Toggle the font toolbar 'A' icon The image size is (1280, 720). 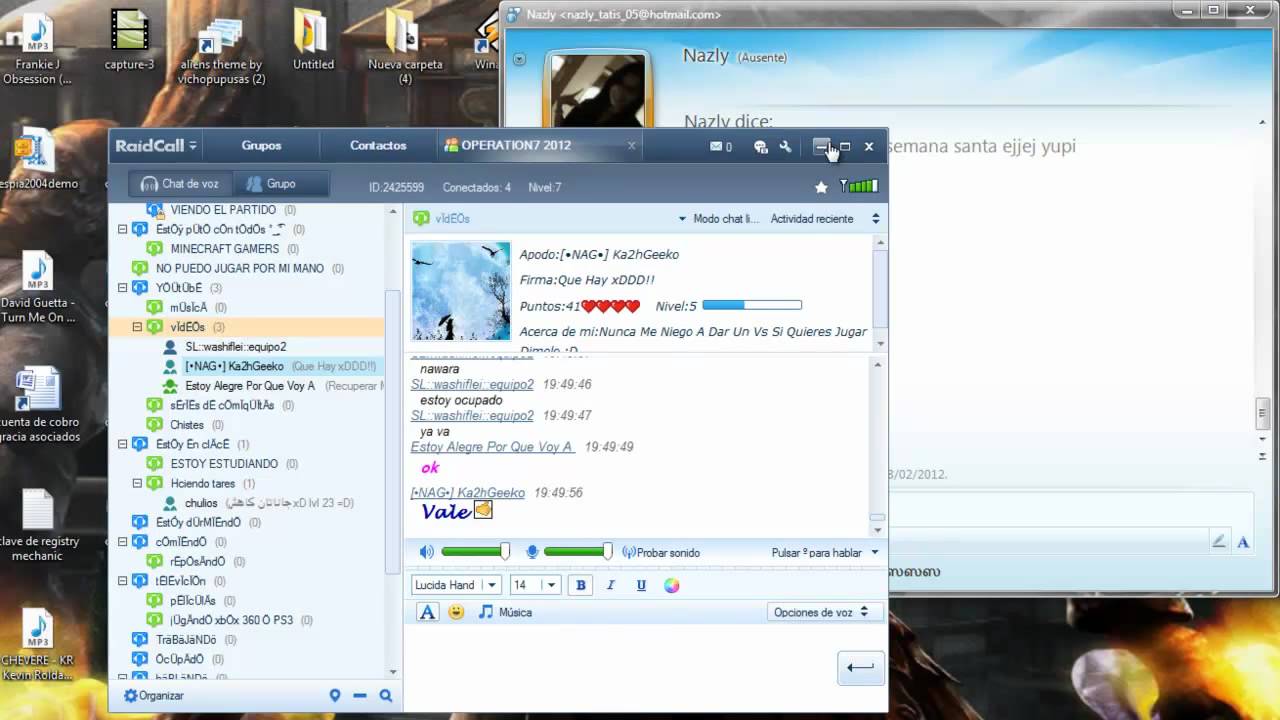[x=427, y=612]
